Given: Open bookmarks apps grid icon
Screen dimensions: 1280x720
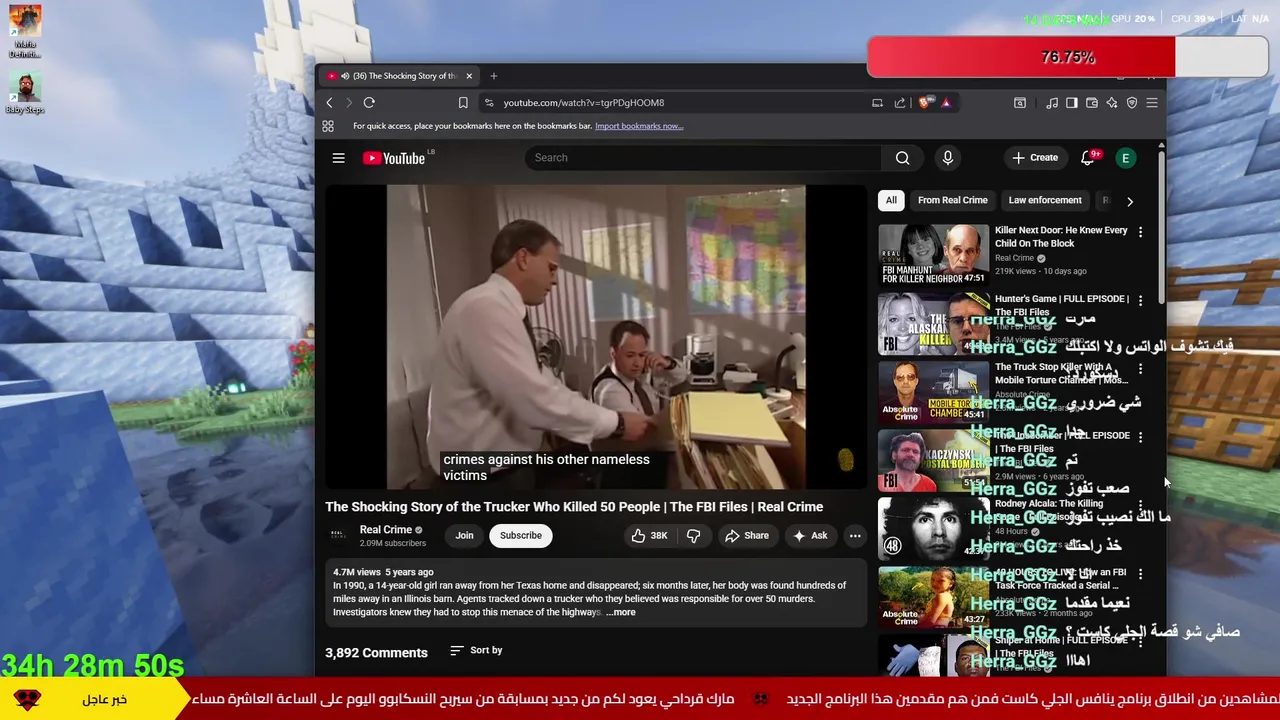Looking at the screenshot, I should pos(328,126).
